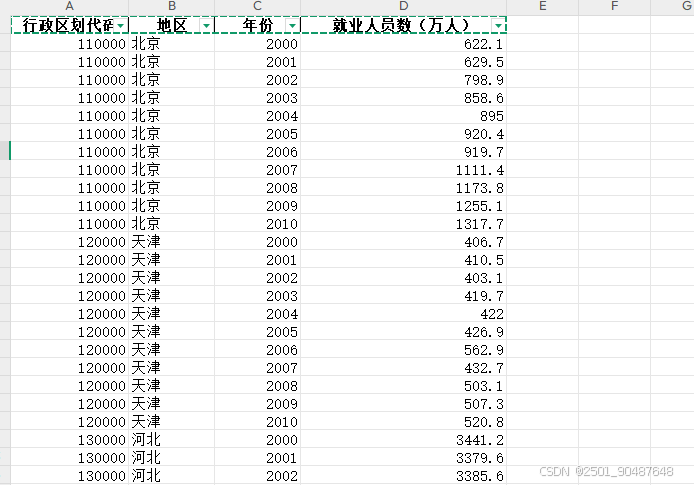
Task: Open the filter dropdown for 年份 column
Action: [292, 26]
